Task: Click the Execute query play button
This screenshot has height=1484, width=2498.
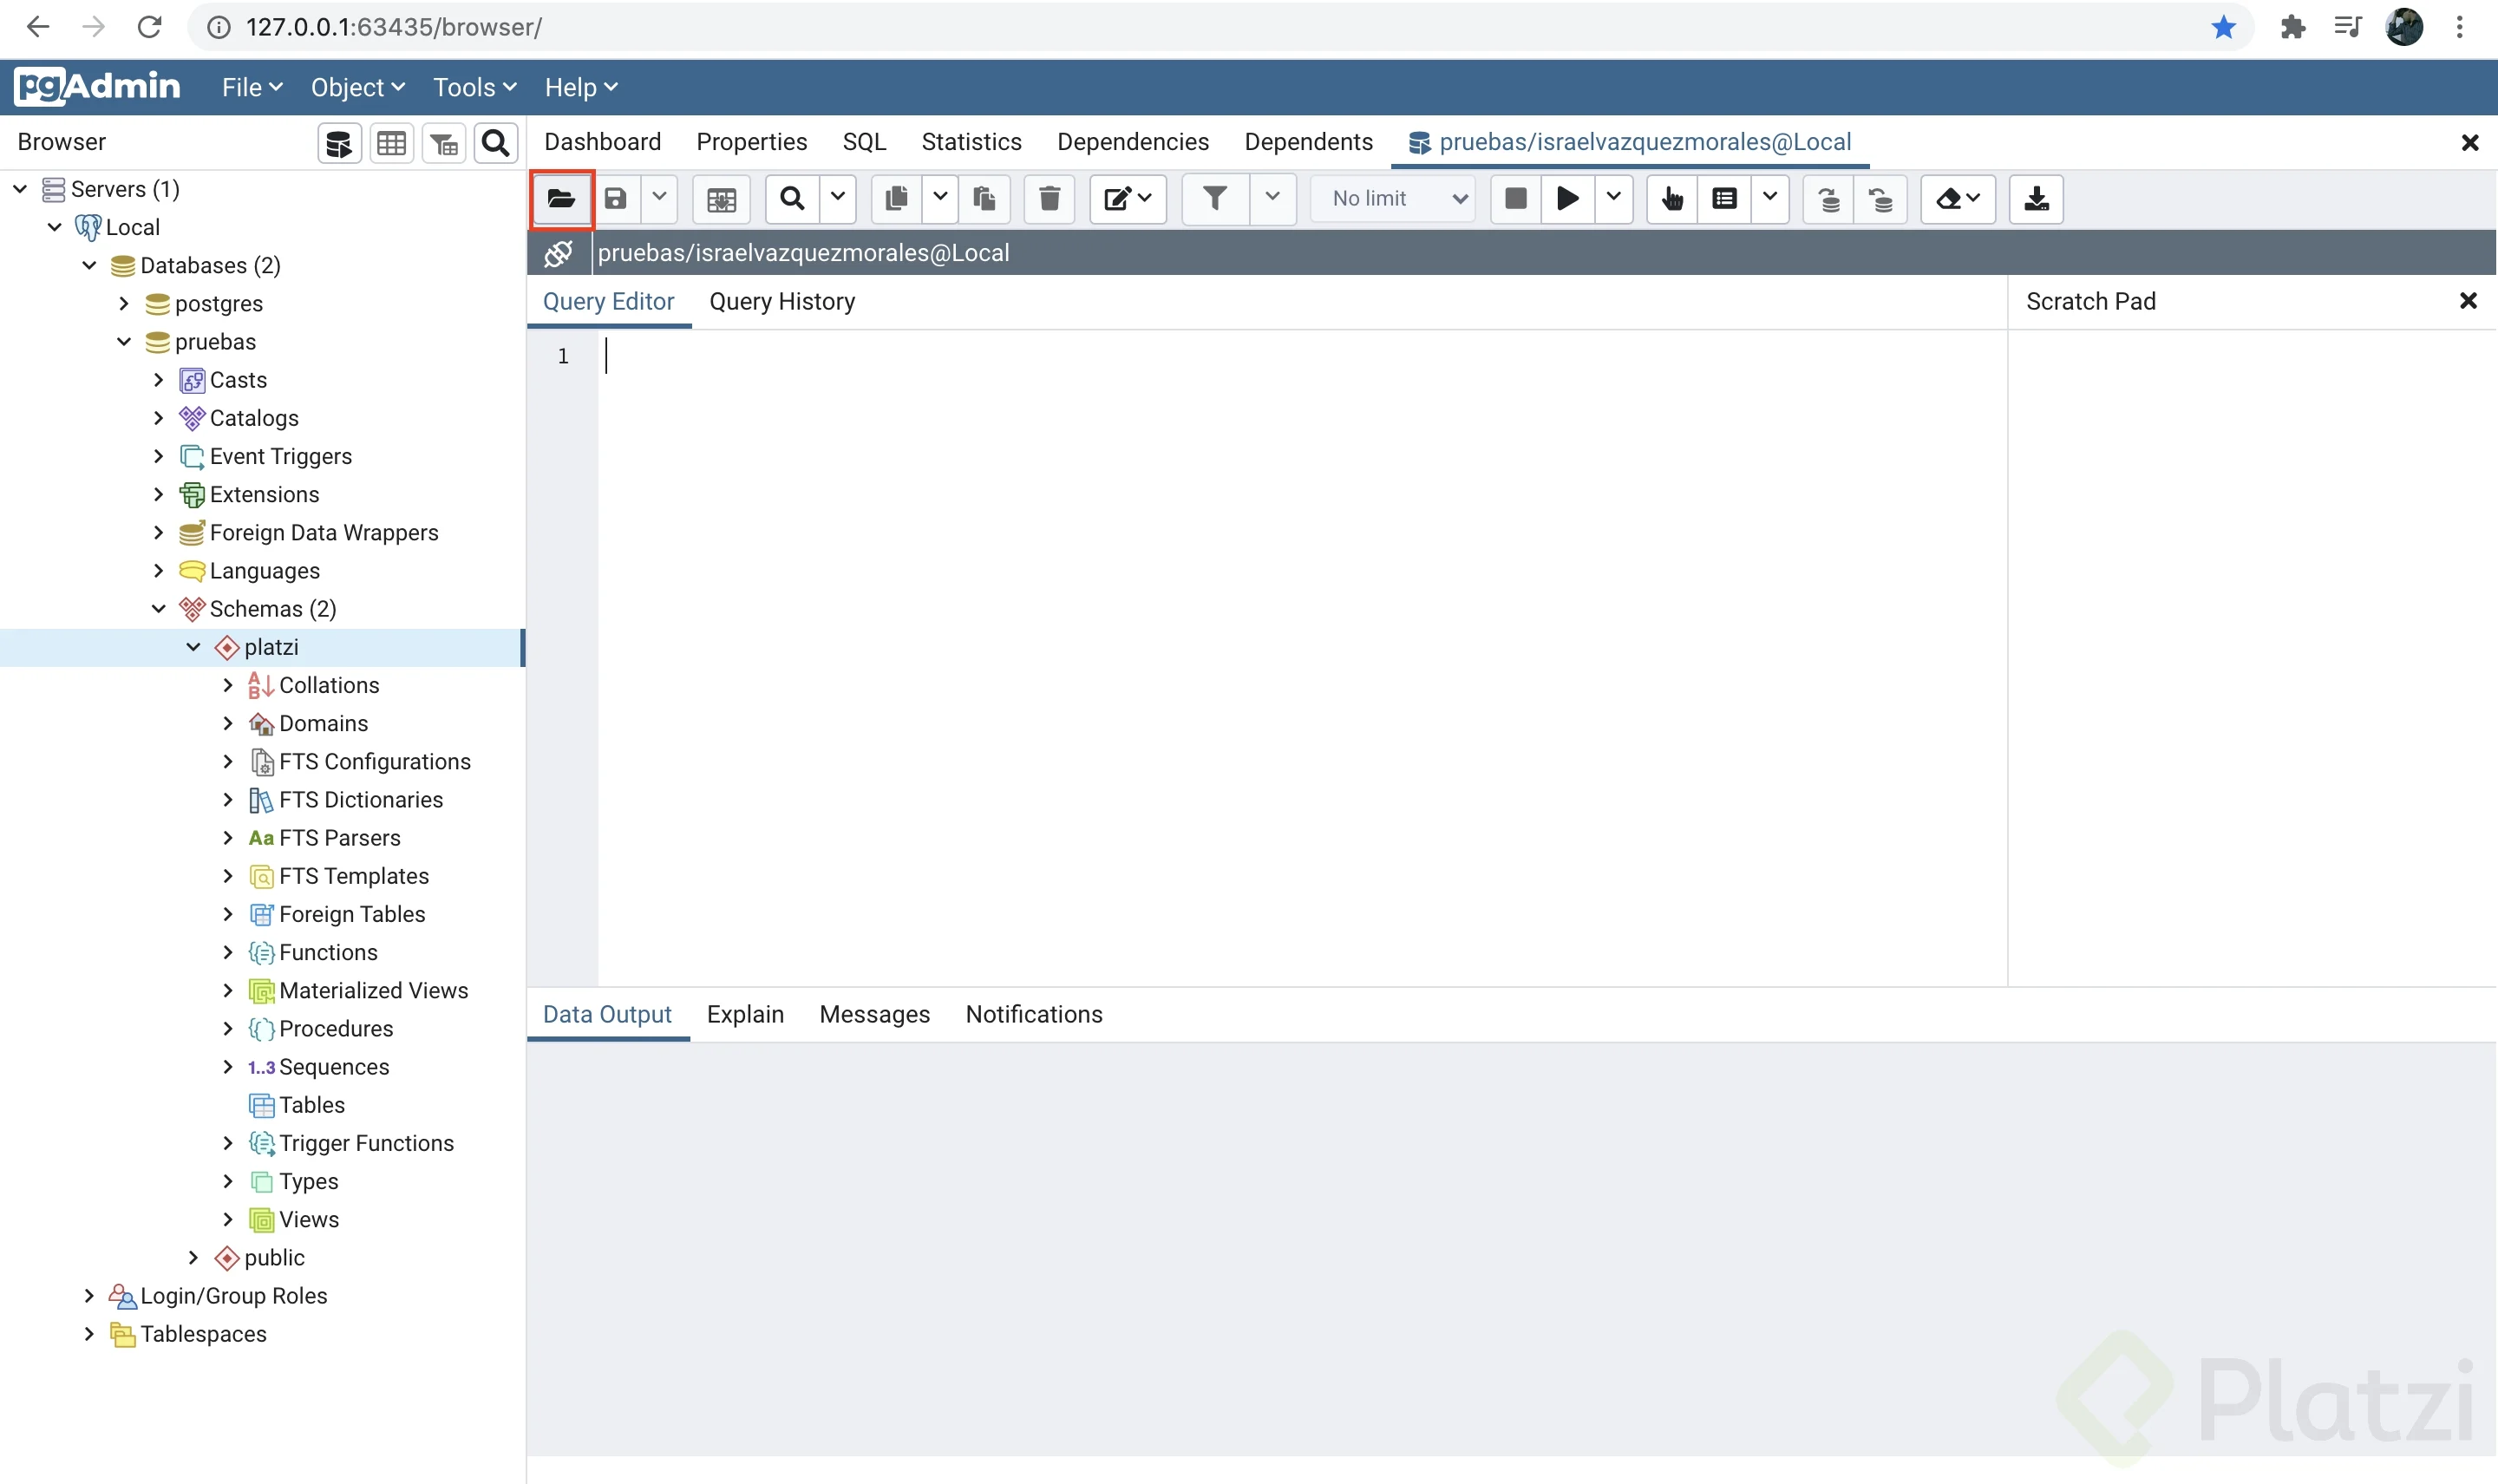Action: (1567, 199)
